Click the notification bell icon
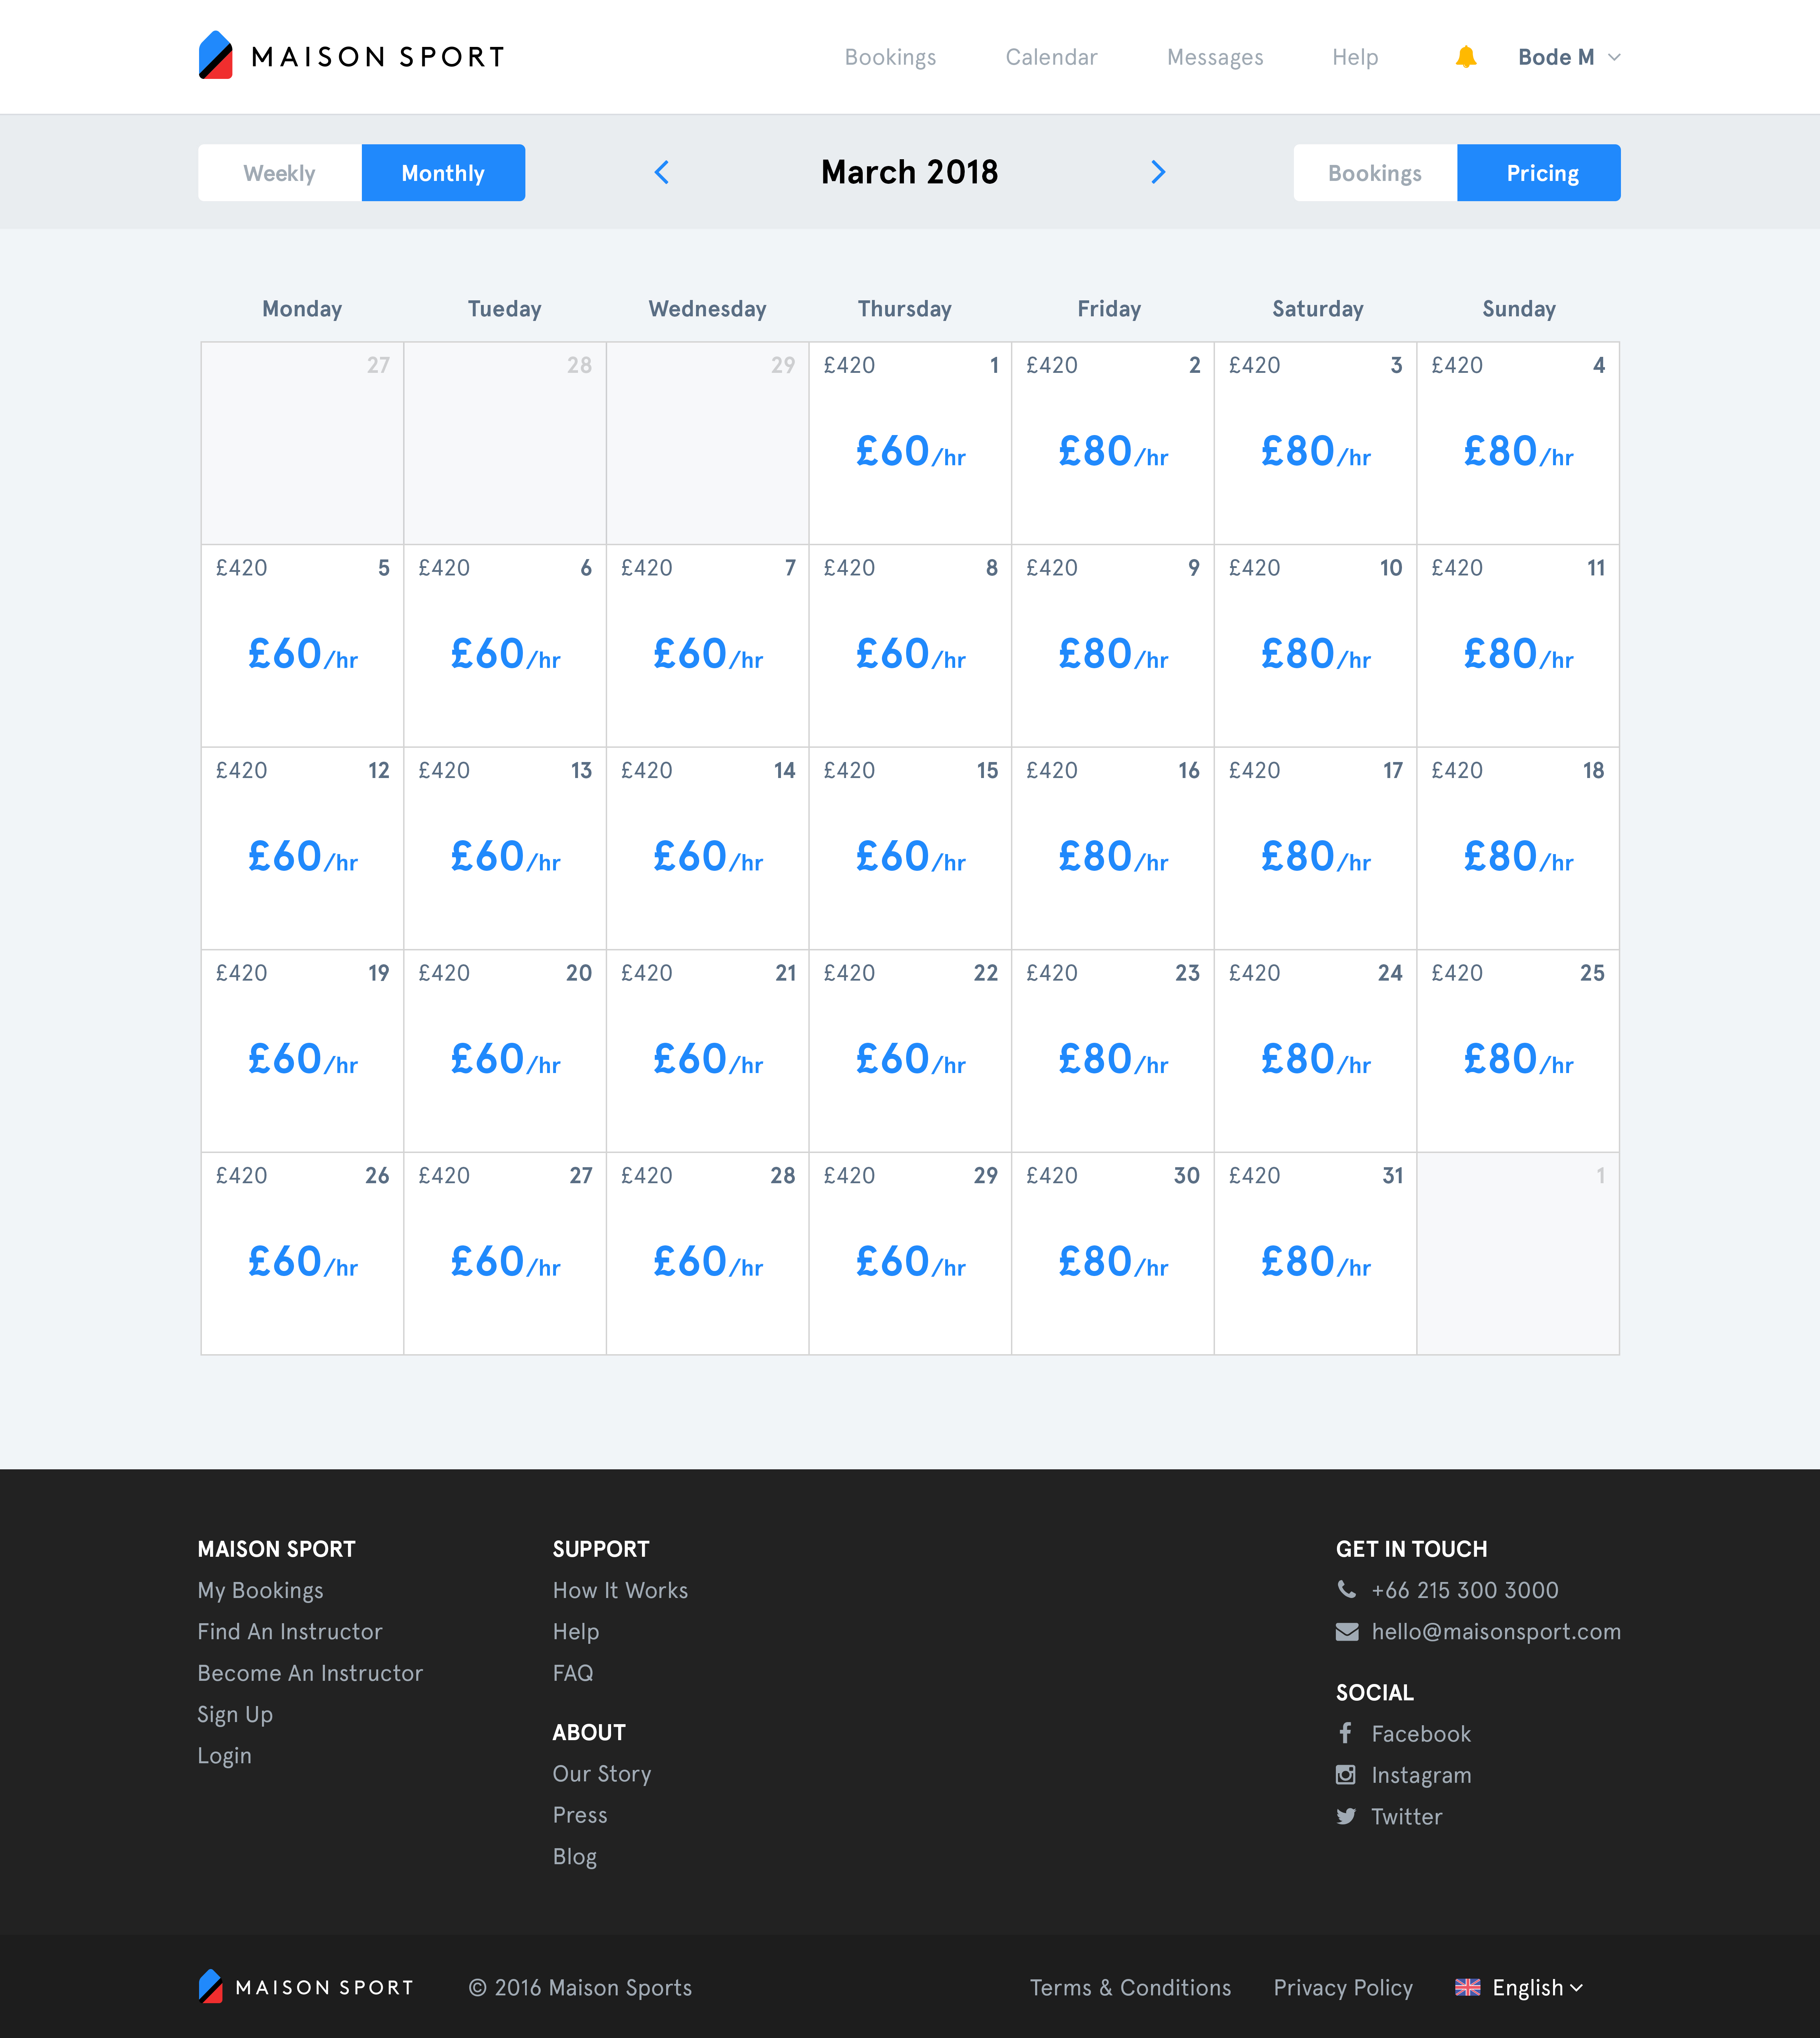 [x=1466, y=57]
